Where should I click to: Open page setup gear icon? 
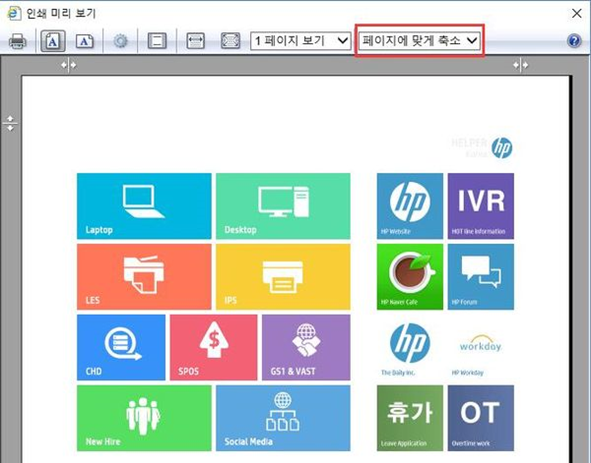[x=121, y=41]
